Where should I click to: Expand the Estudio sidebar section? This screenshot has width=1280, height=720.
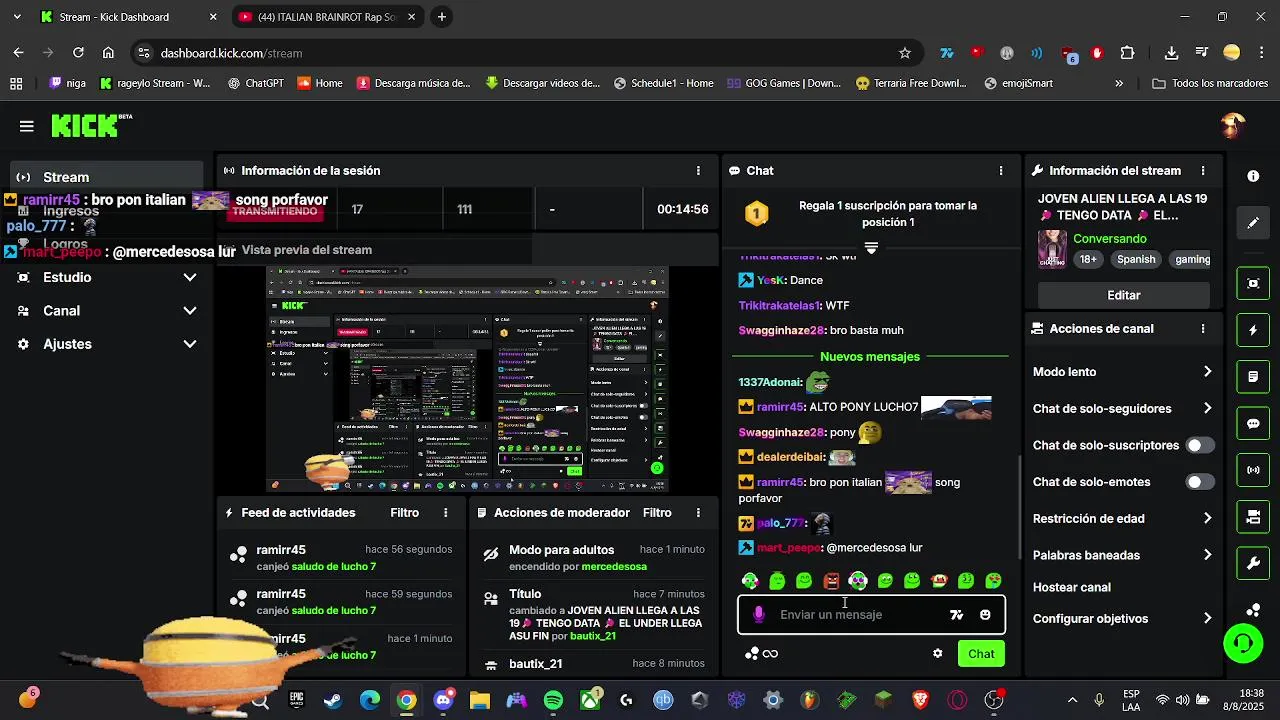coord(107,277)
